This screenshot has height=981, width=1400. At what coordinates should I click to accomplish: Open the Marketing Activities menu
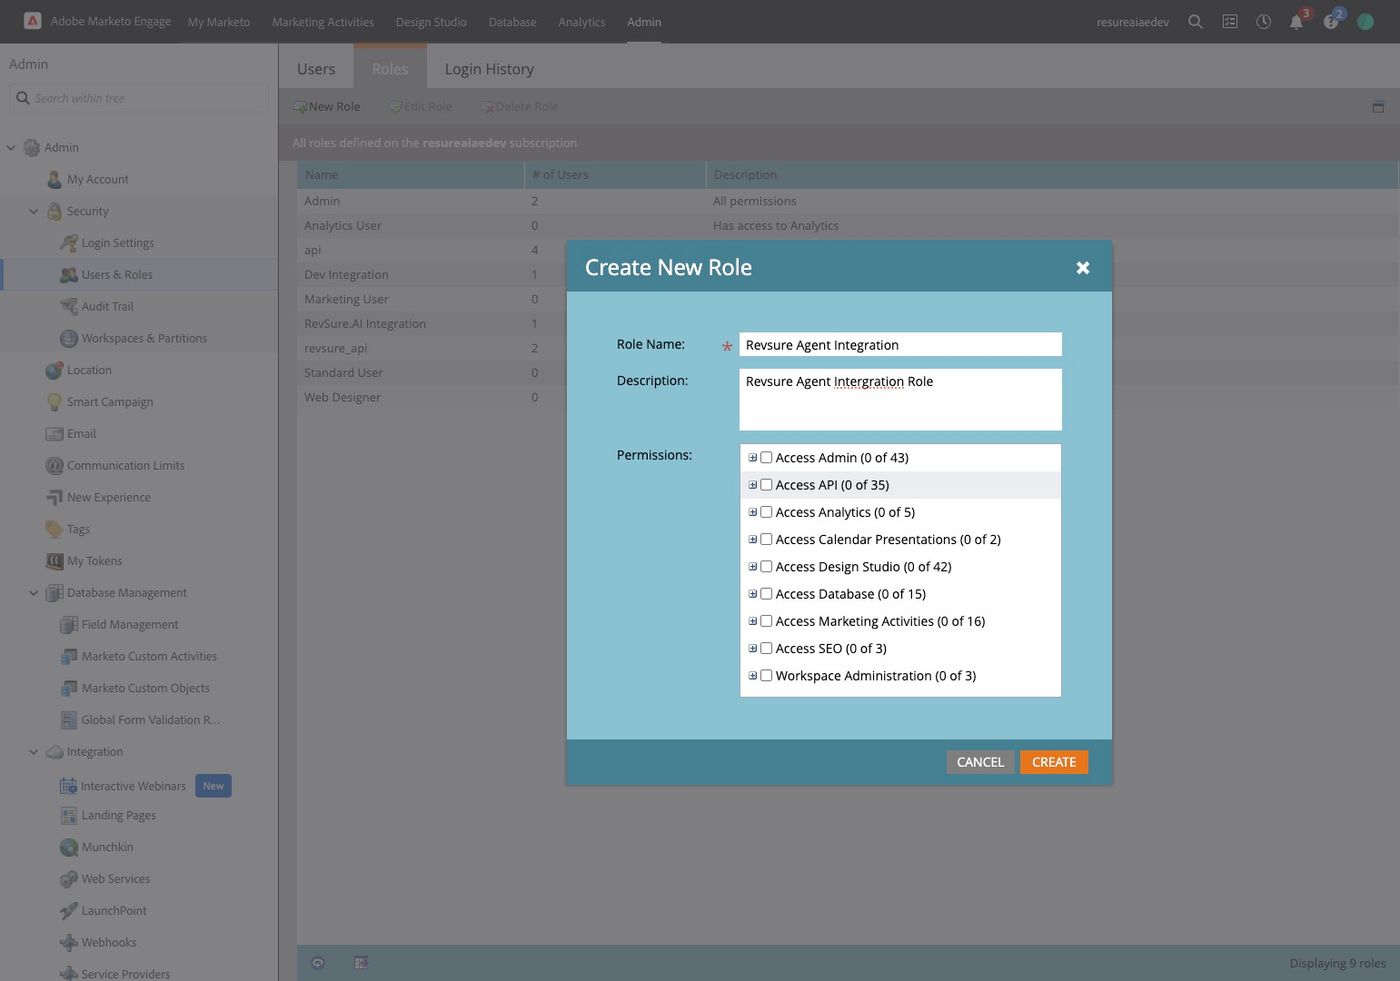[323, 22]
